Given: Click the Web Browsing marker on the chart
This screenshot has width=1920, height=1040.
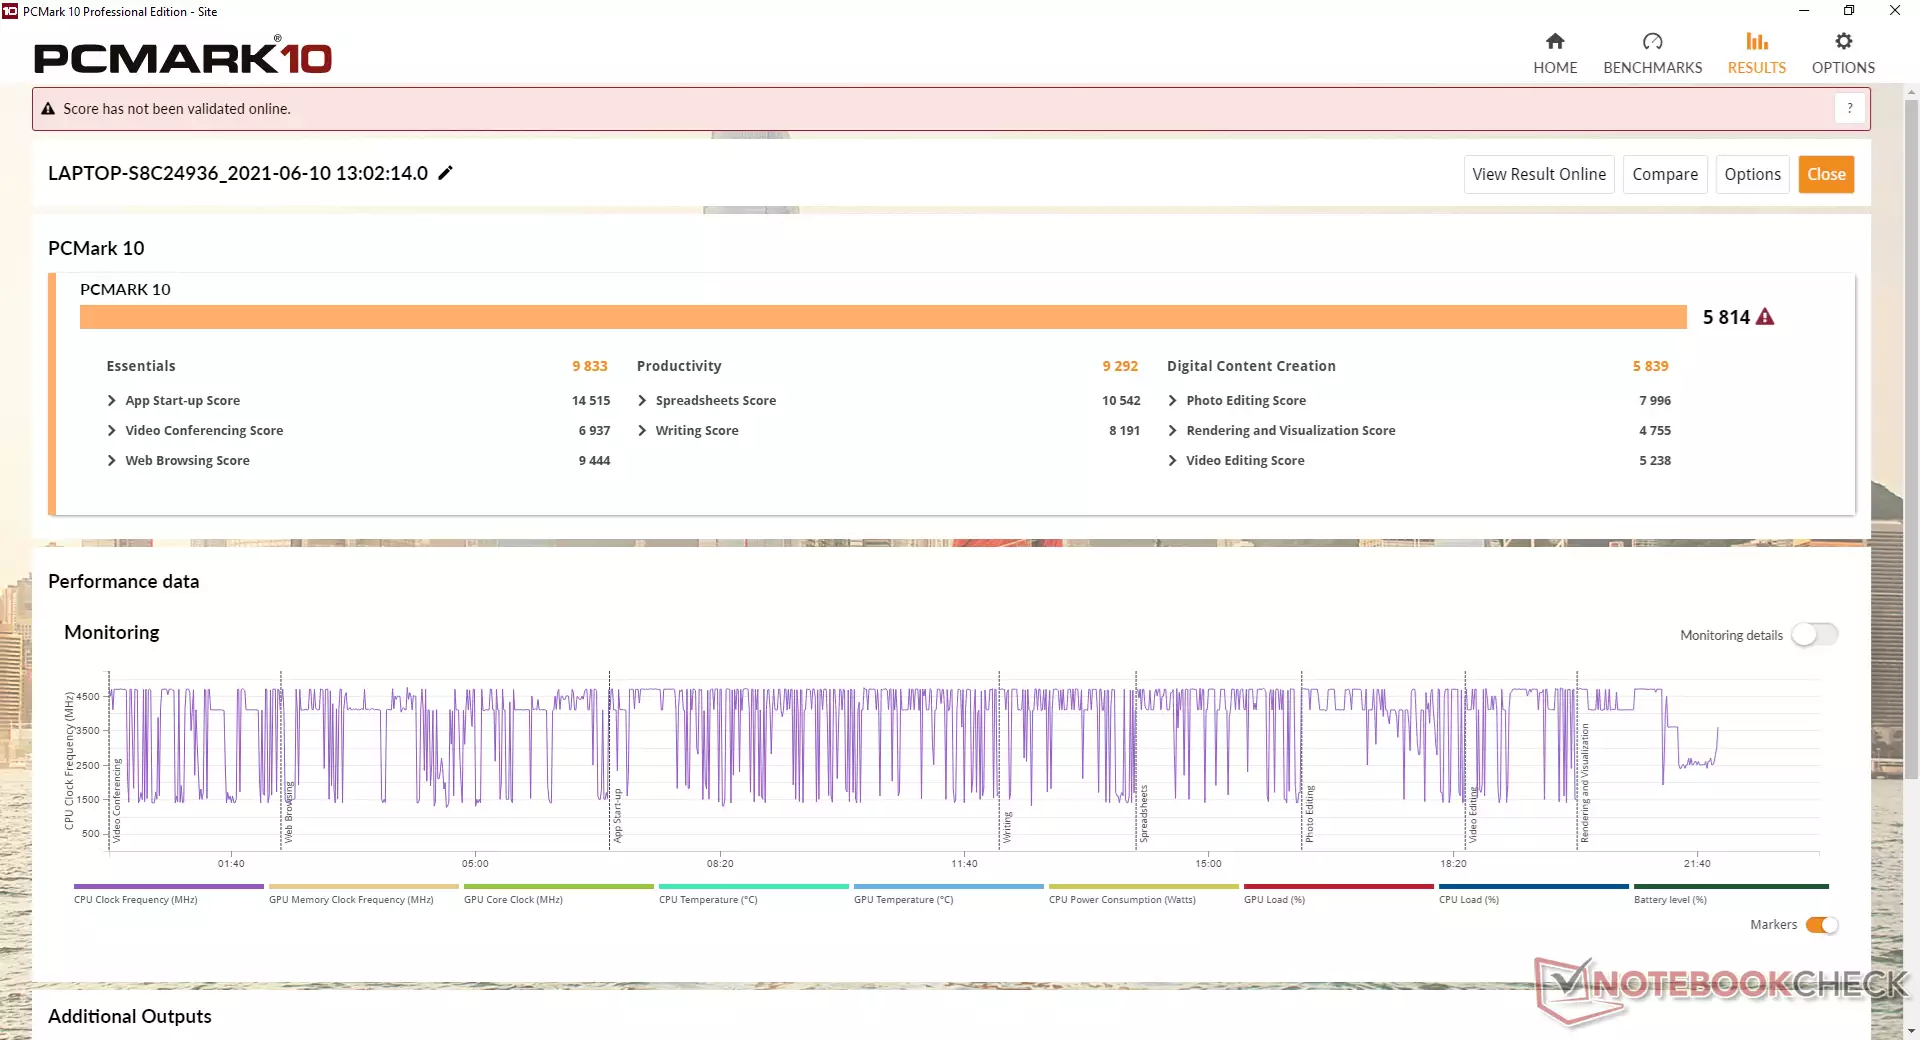Looking at the screenshot, I should pyautogui.click(x=289, y=812).
